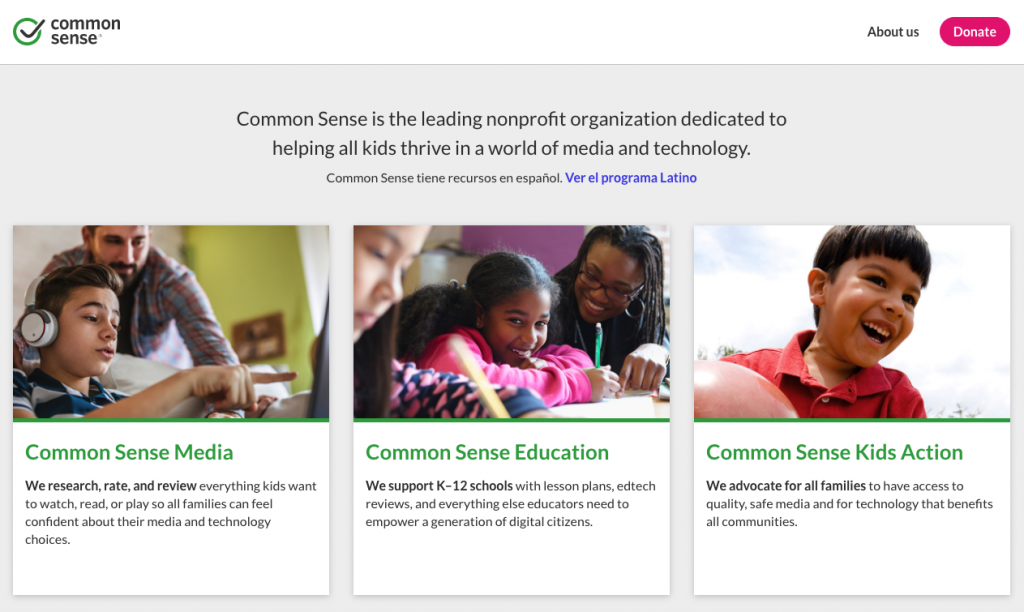Click 'Common Sense tiene recursos en español' text
The image size is (1024, 612).
click(443, 178)
